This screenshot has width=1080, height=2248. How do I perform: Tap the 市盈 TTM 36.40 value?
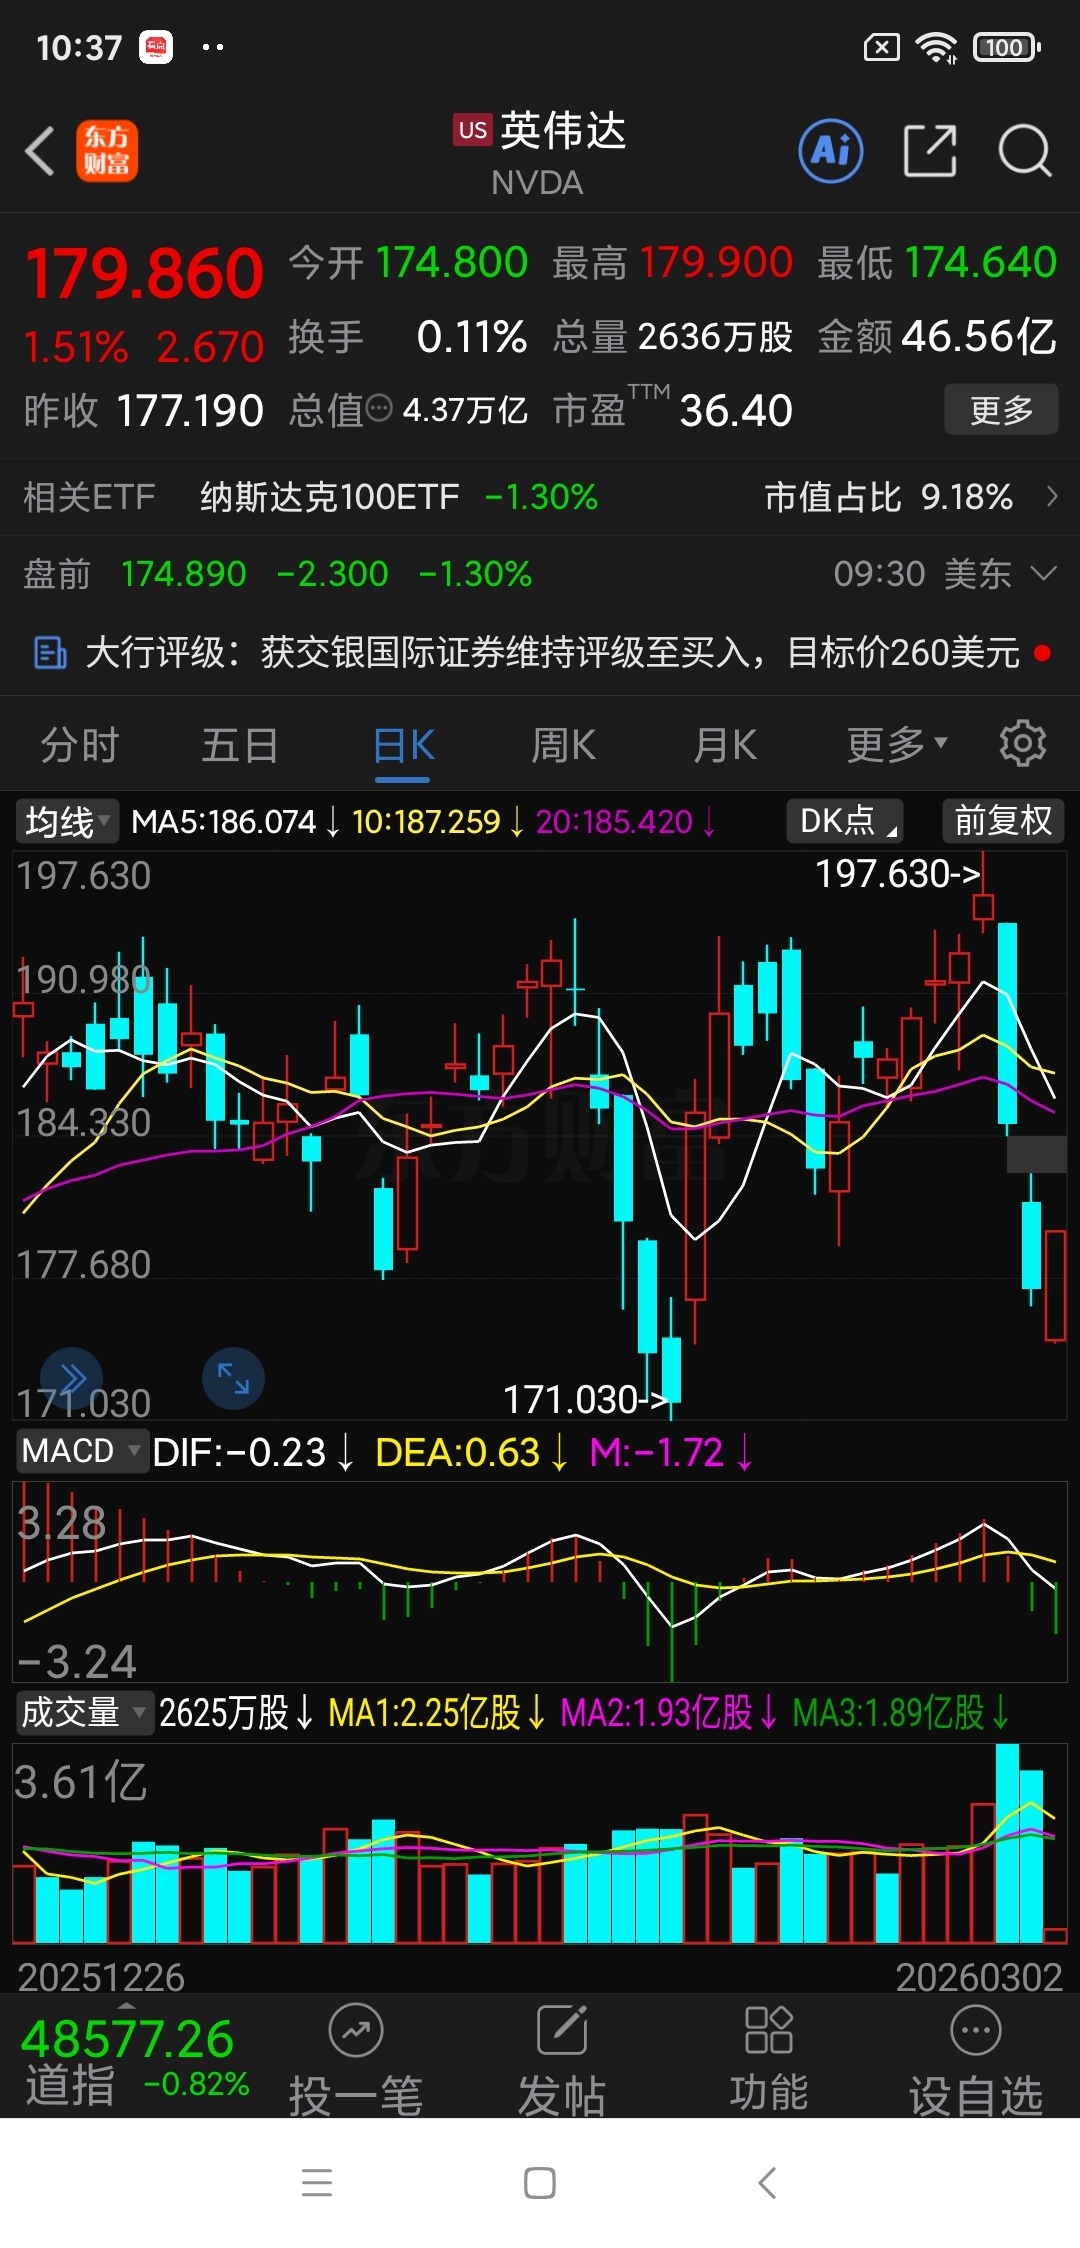673,409
